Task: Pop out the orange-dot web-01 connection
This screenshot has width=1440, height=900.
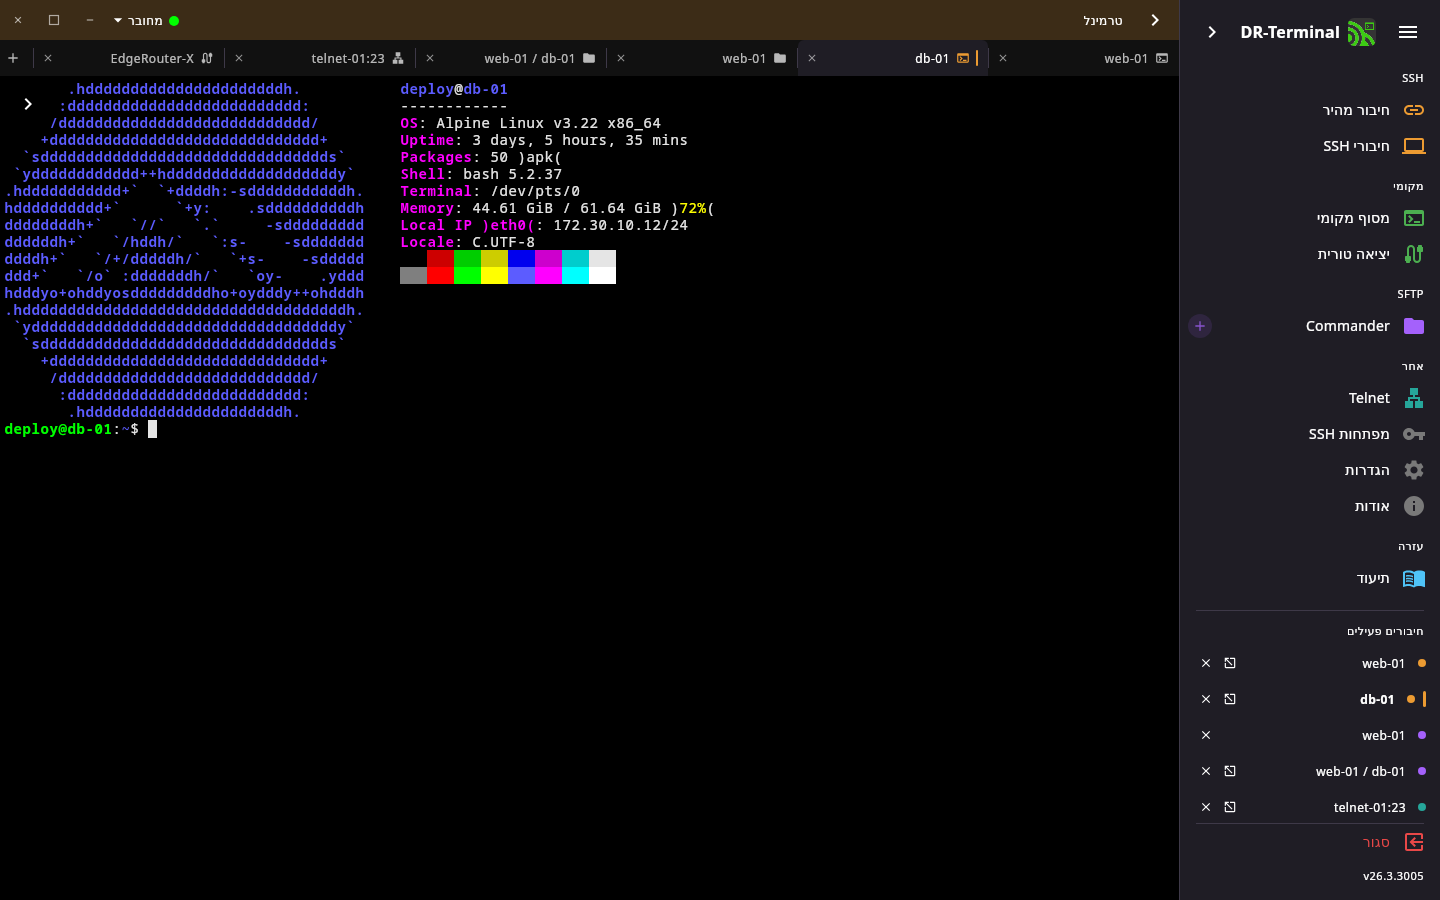Action: pos(1230,663)
